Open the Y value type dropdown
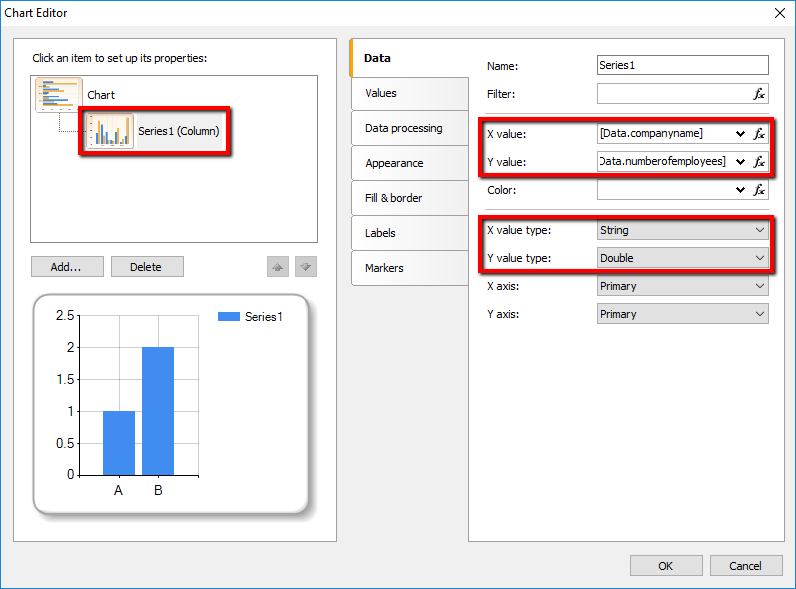 click(x=682, y=258)
